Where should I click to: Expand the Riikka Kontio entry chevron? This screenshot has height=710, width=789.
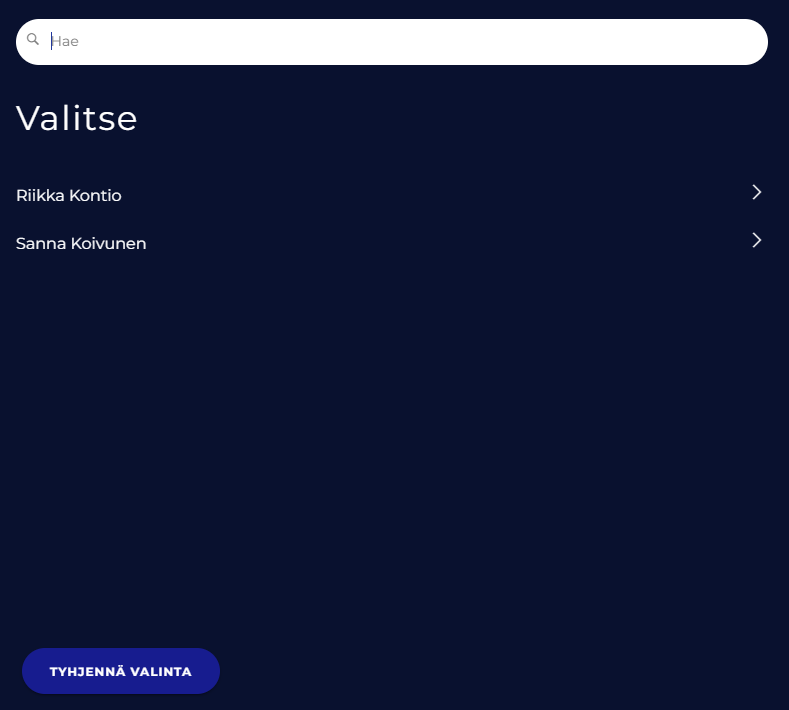(x=757, y=192)
